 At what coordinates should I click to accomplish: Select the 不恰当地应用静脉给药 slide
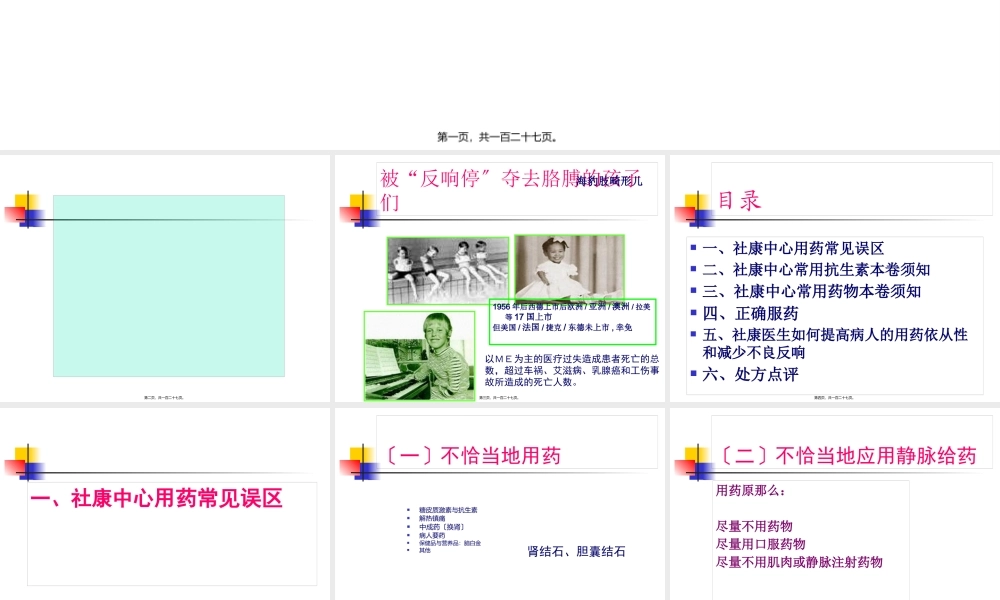click(835, 500)
